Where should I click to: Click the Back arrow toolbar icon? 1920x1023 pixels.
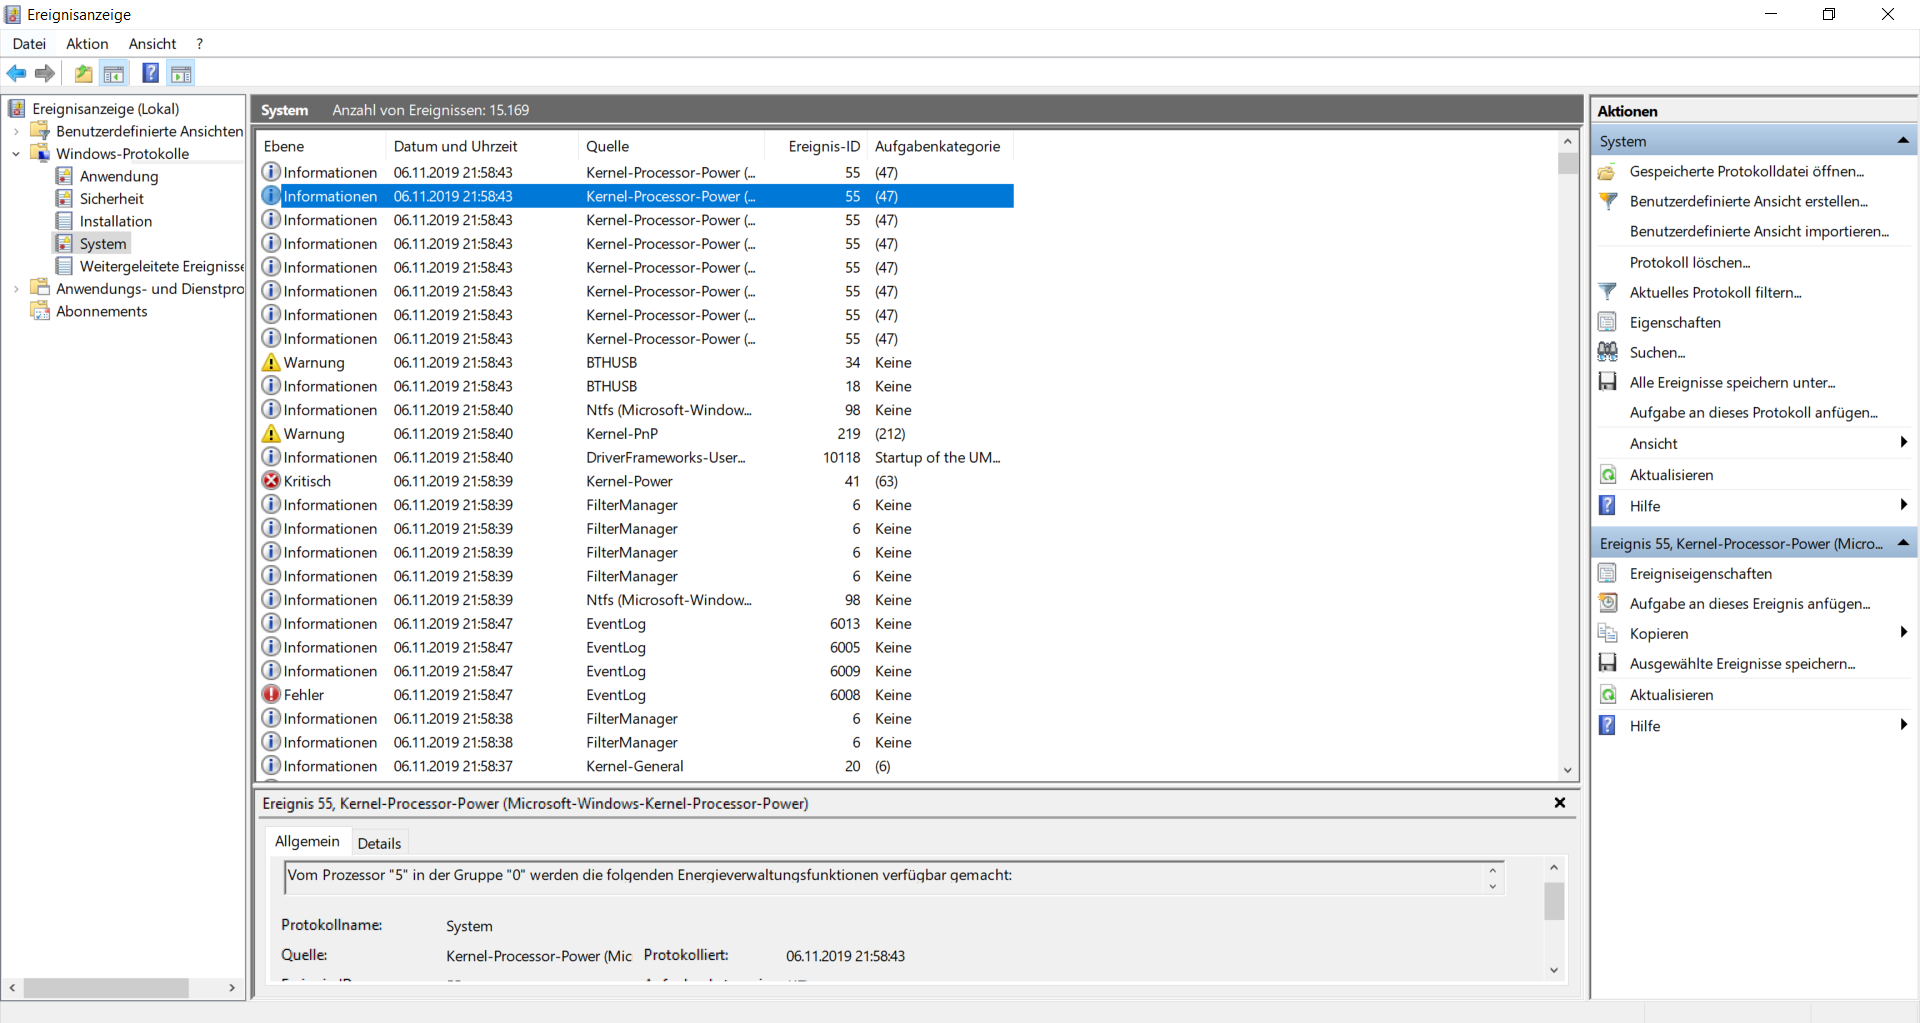coord(16,73)
